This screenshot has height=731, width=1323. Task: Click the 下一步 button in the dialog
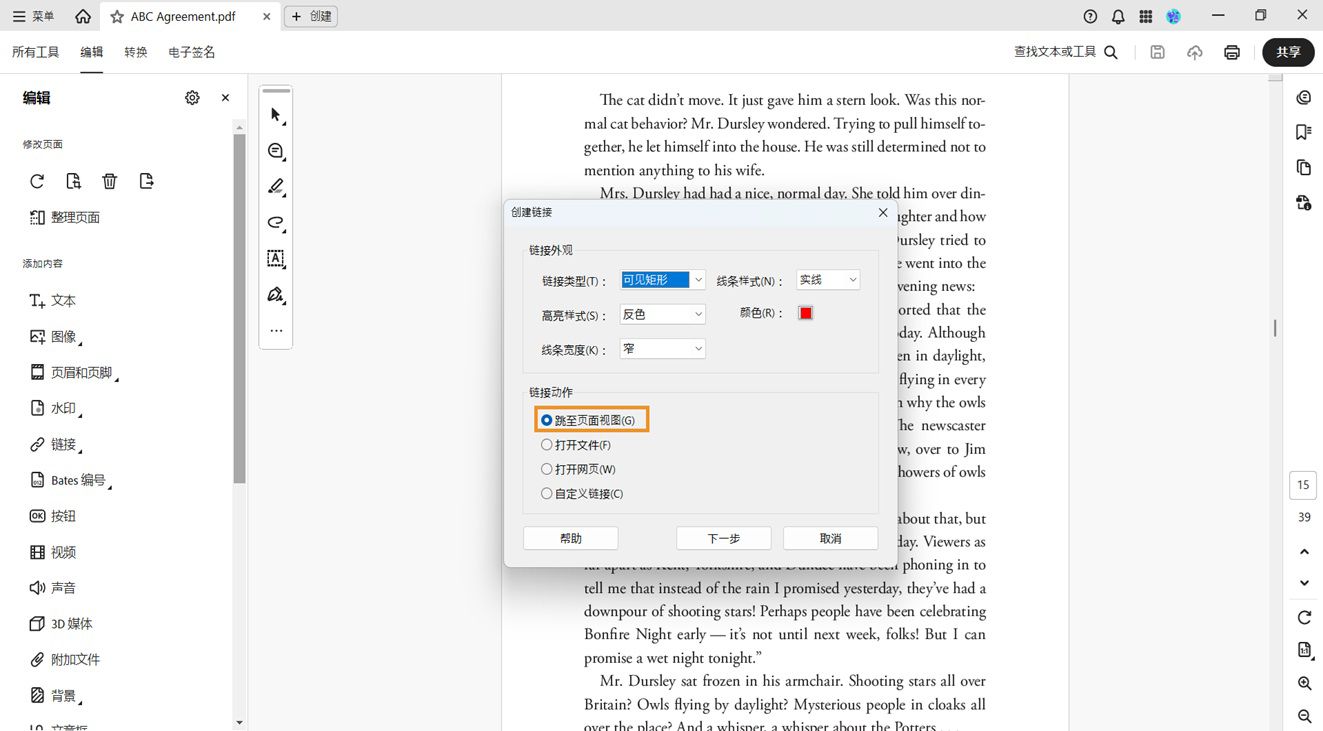(723, 538)
